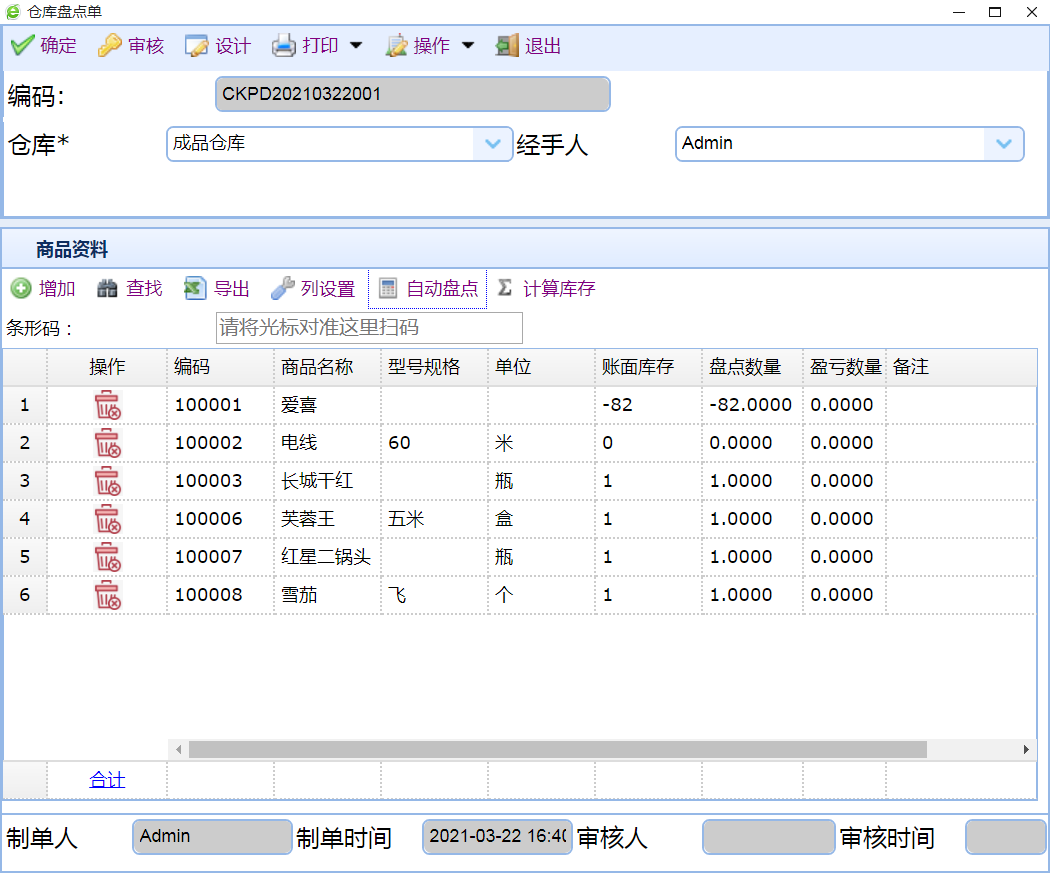Screen dimensions: 1050x878
Task: Remove the 芙蓉王 row via trash icon
Action: (107, 519)
